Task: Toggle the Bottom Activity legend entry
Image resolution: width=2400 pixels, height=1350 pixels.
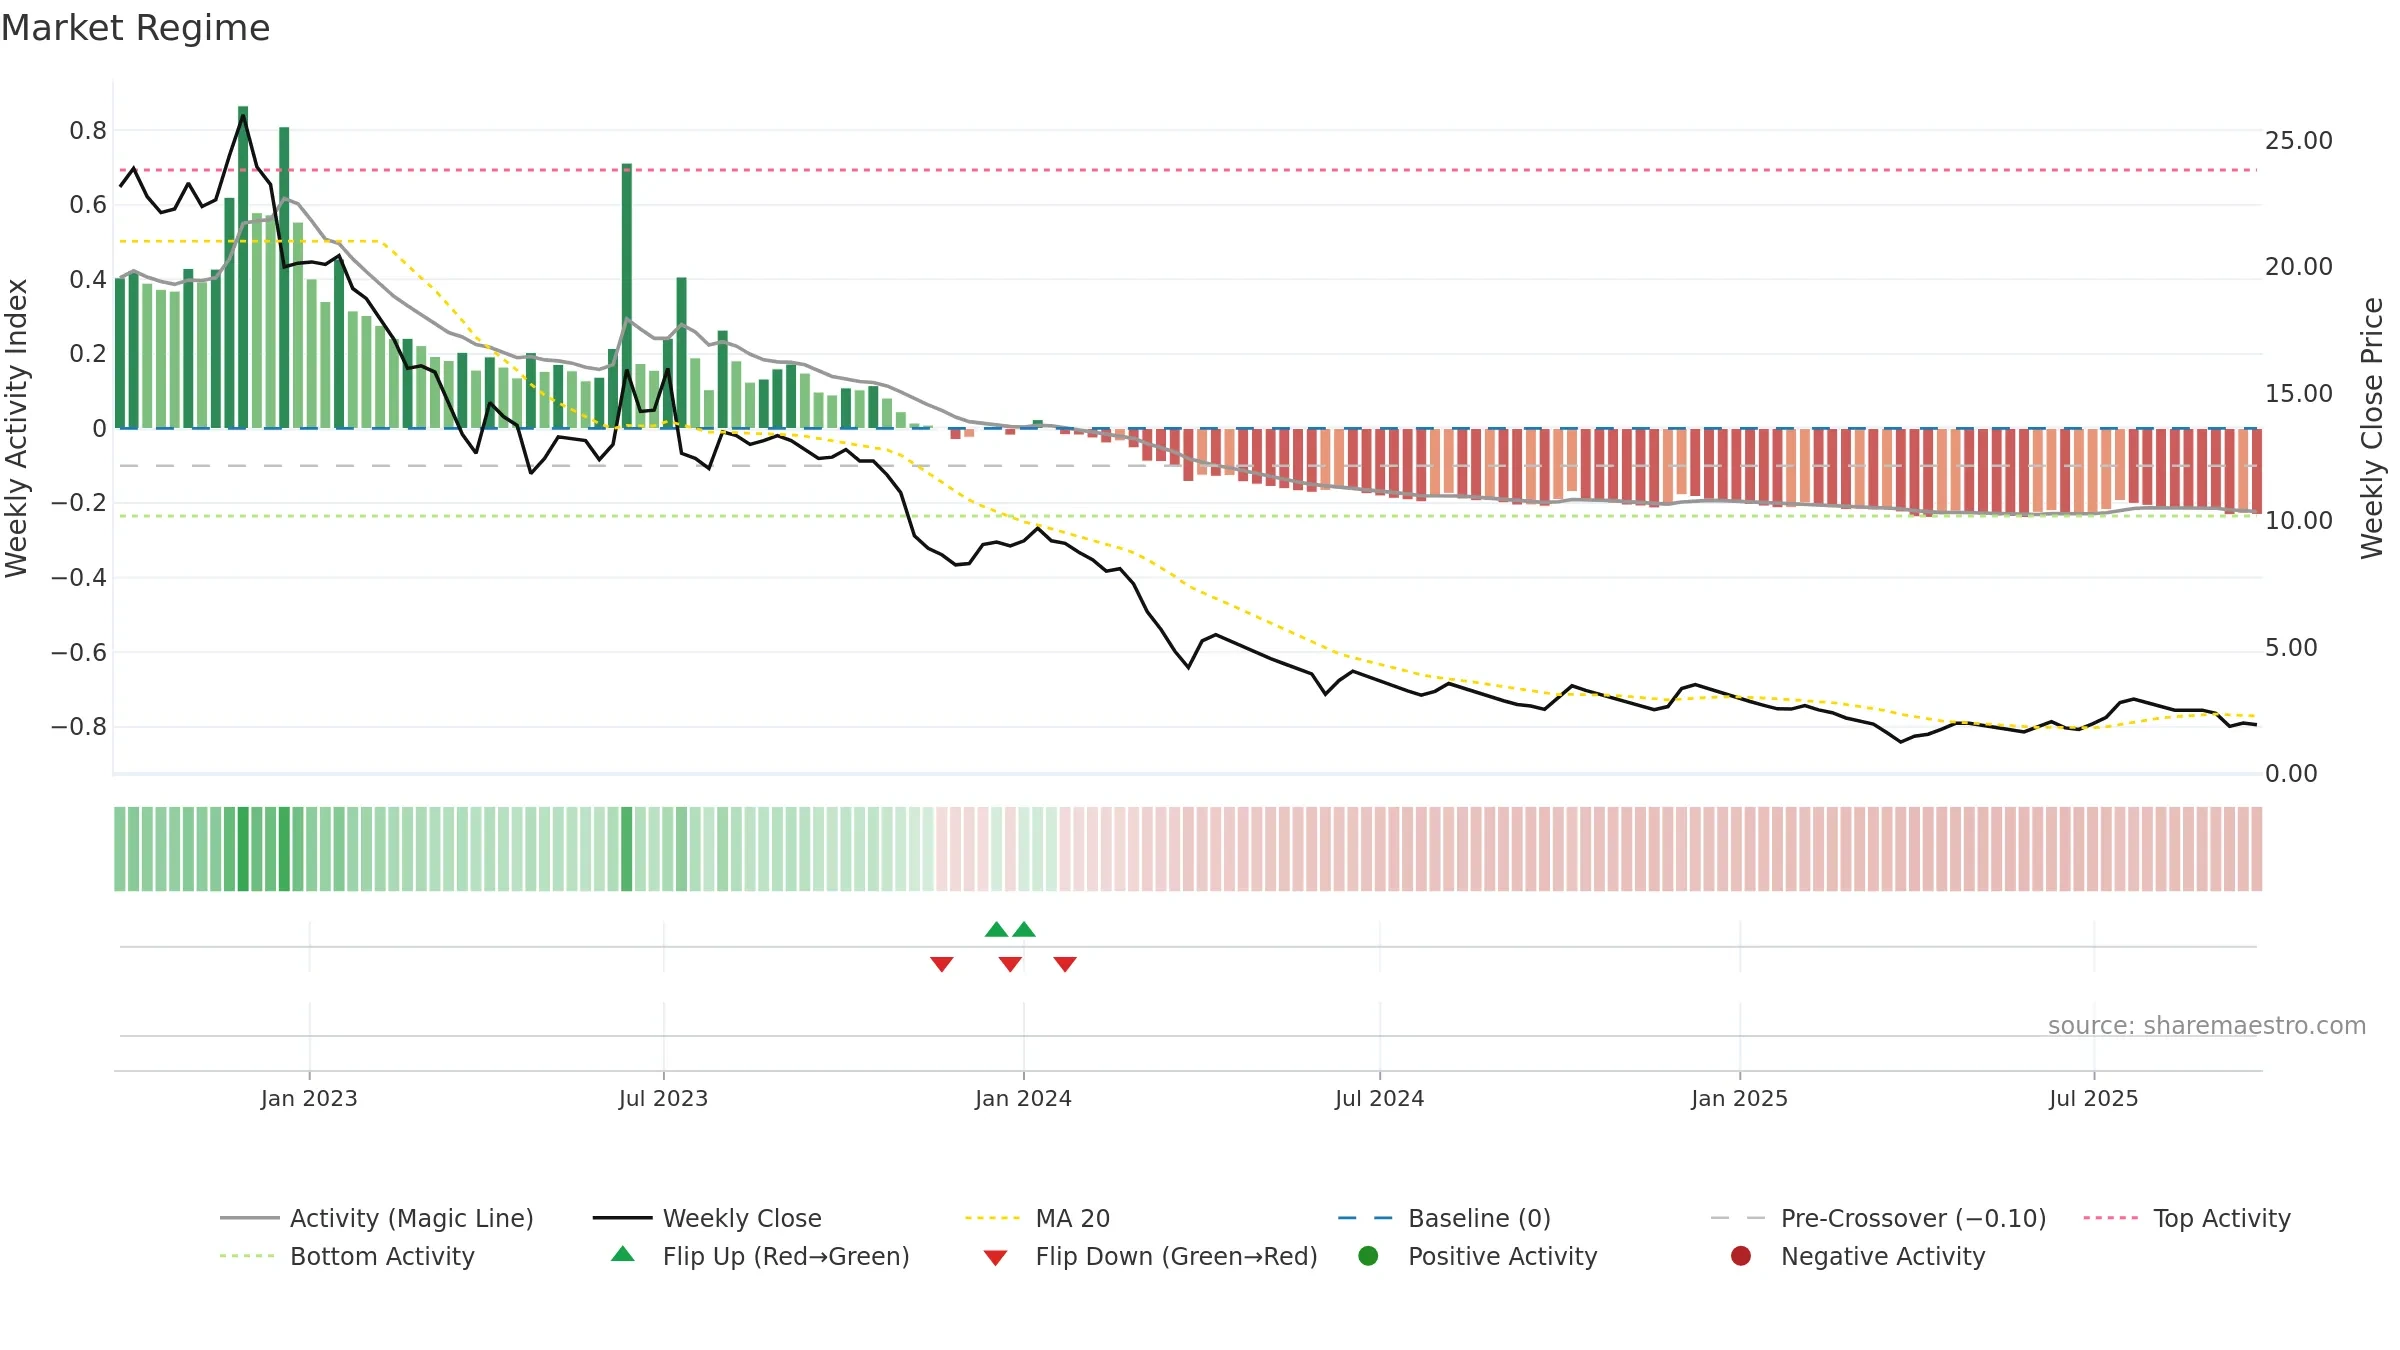Action: point(347,1256)
